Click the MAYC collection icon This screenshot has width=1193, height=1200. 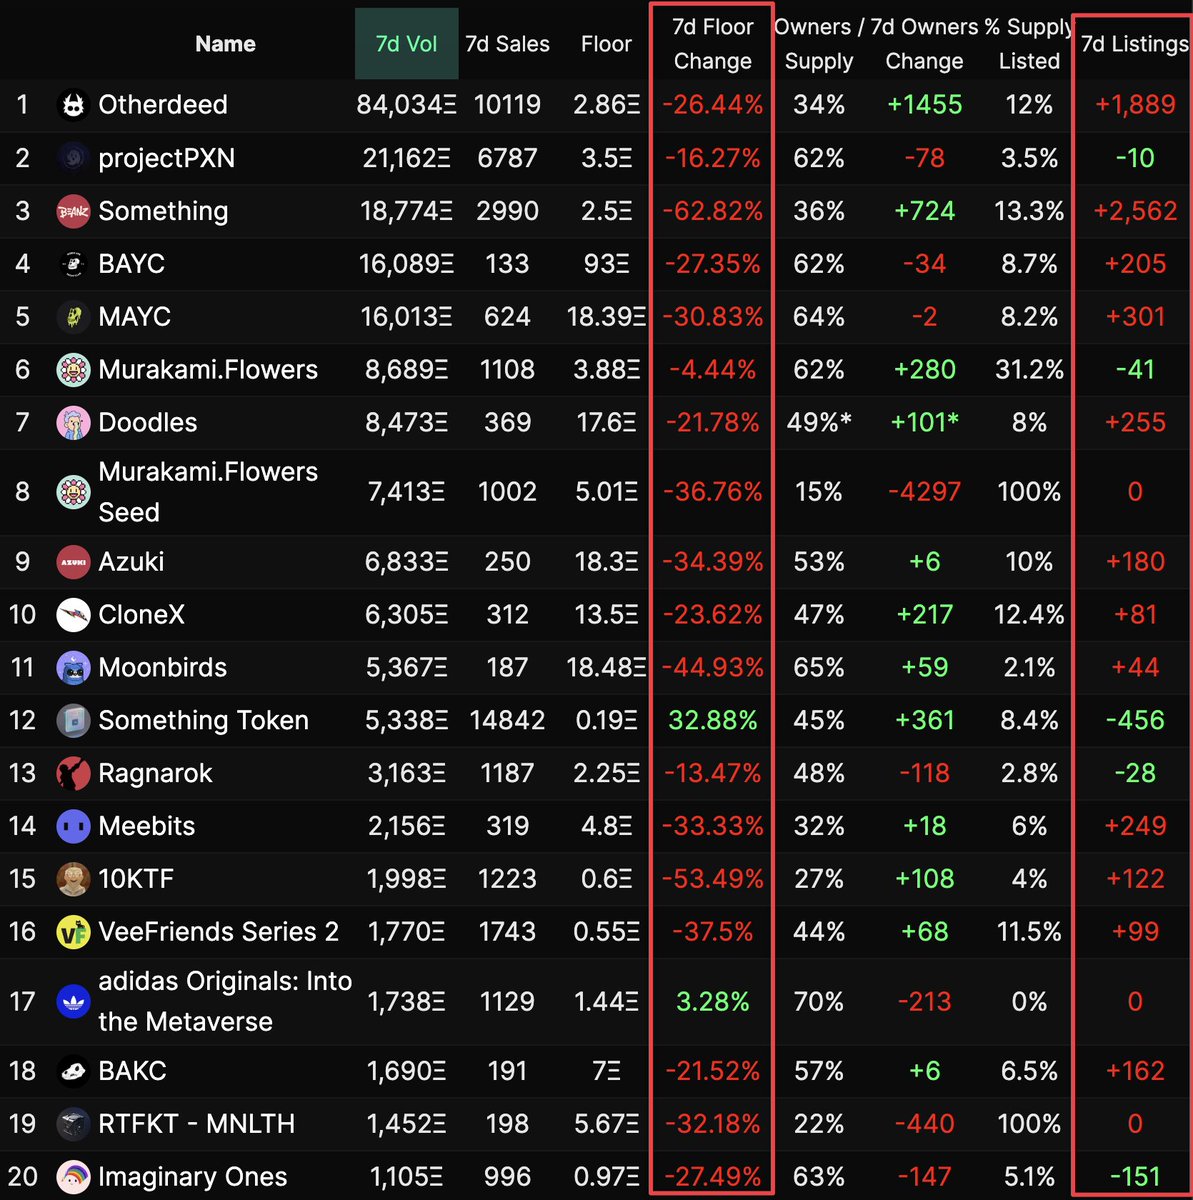73,317
